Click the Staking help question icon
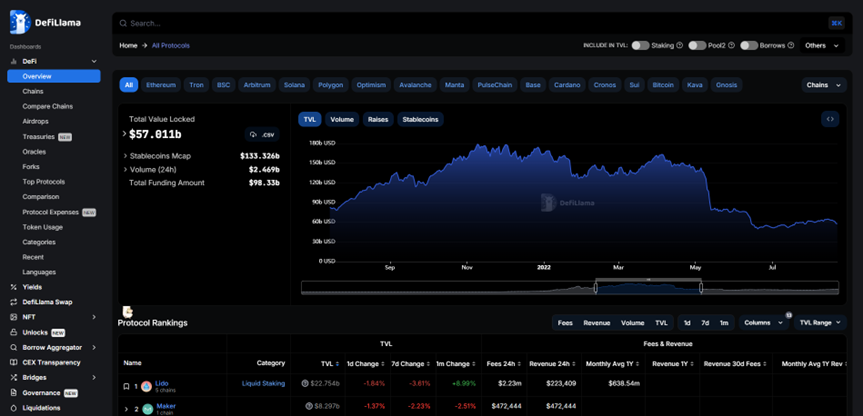The image size is (863, 416). tap(679, 46)
